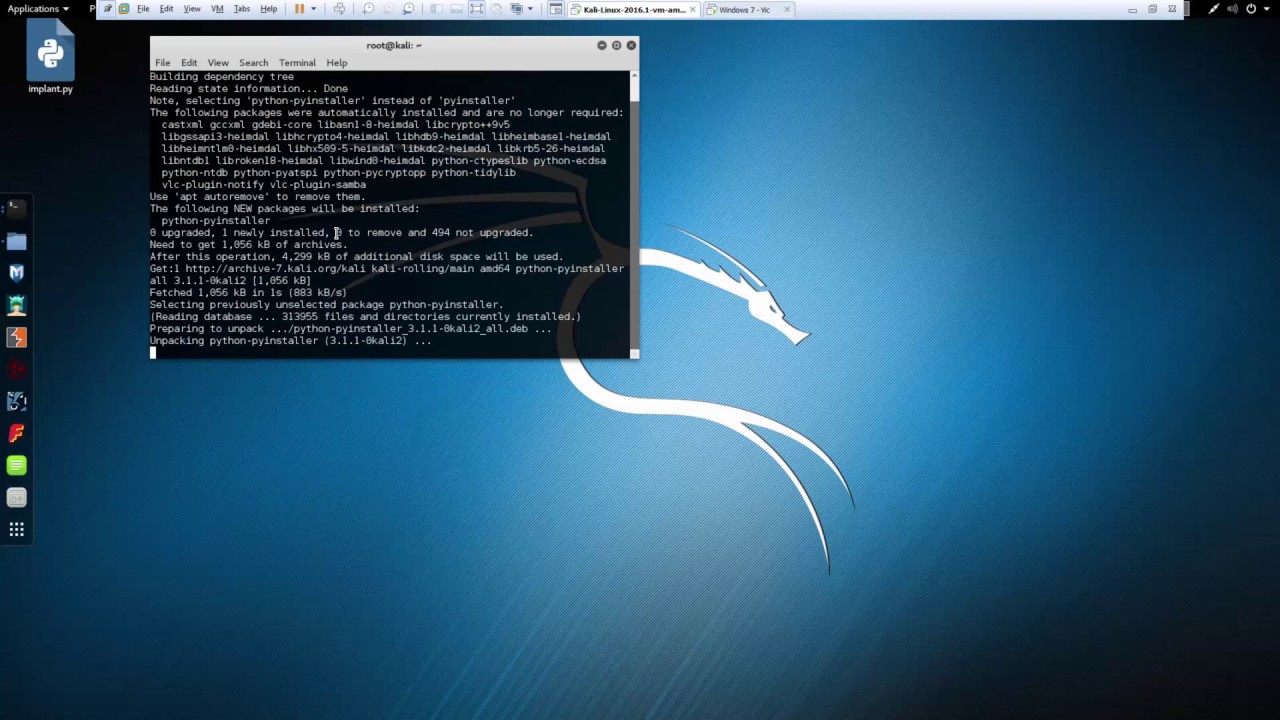Viewport: 1280px width, 720px height.
Task: Close the root@kali terminal window
Action: click(x=631, y=45)
